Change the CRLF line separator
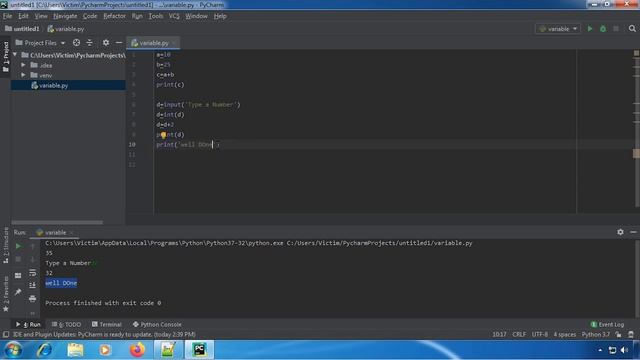This screenshot has width=640, height=360. (519, 334)
